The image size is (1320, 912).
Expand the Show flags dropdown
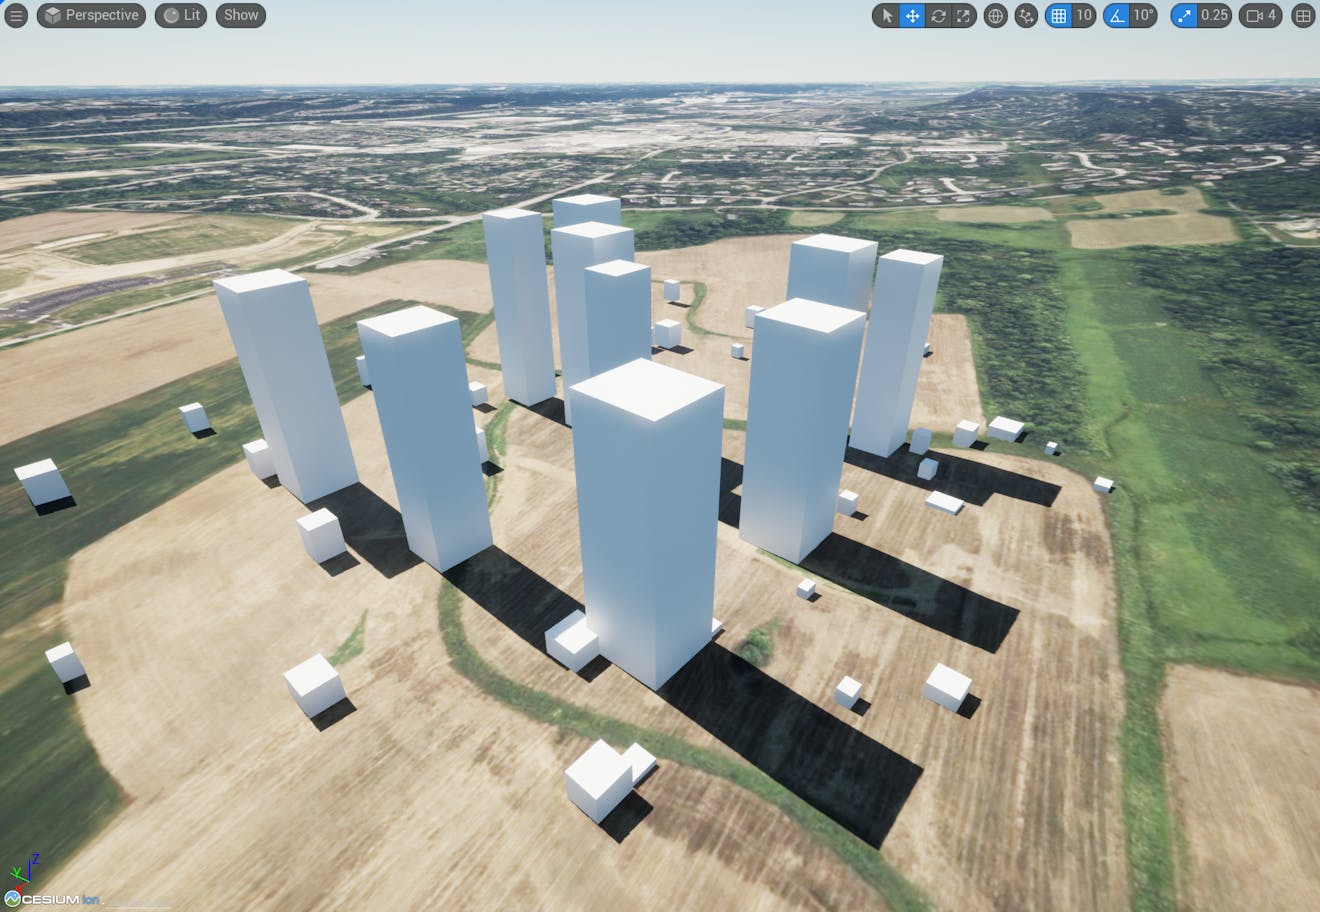[240, 15]
